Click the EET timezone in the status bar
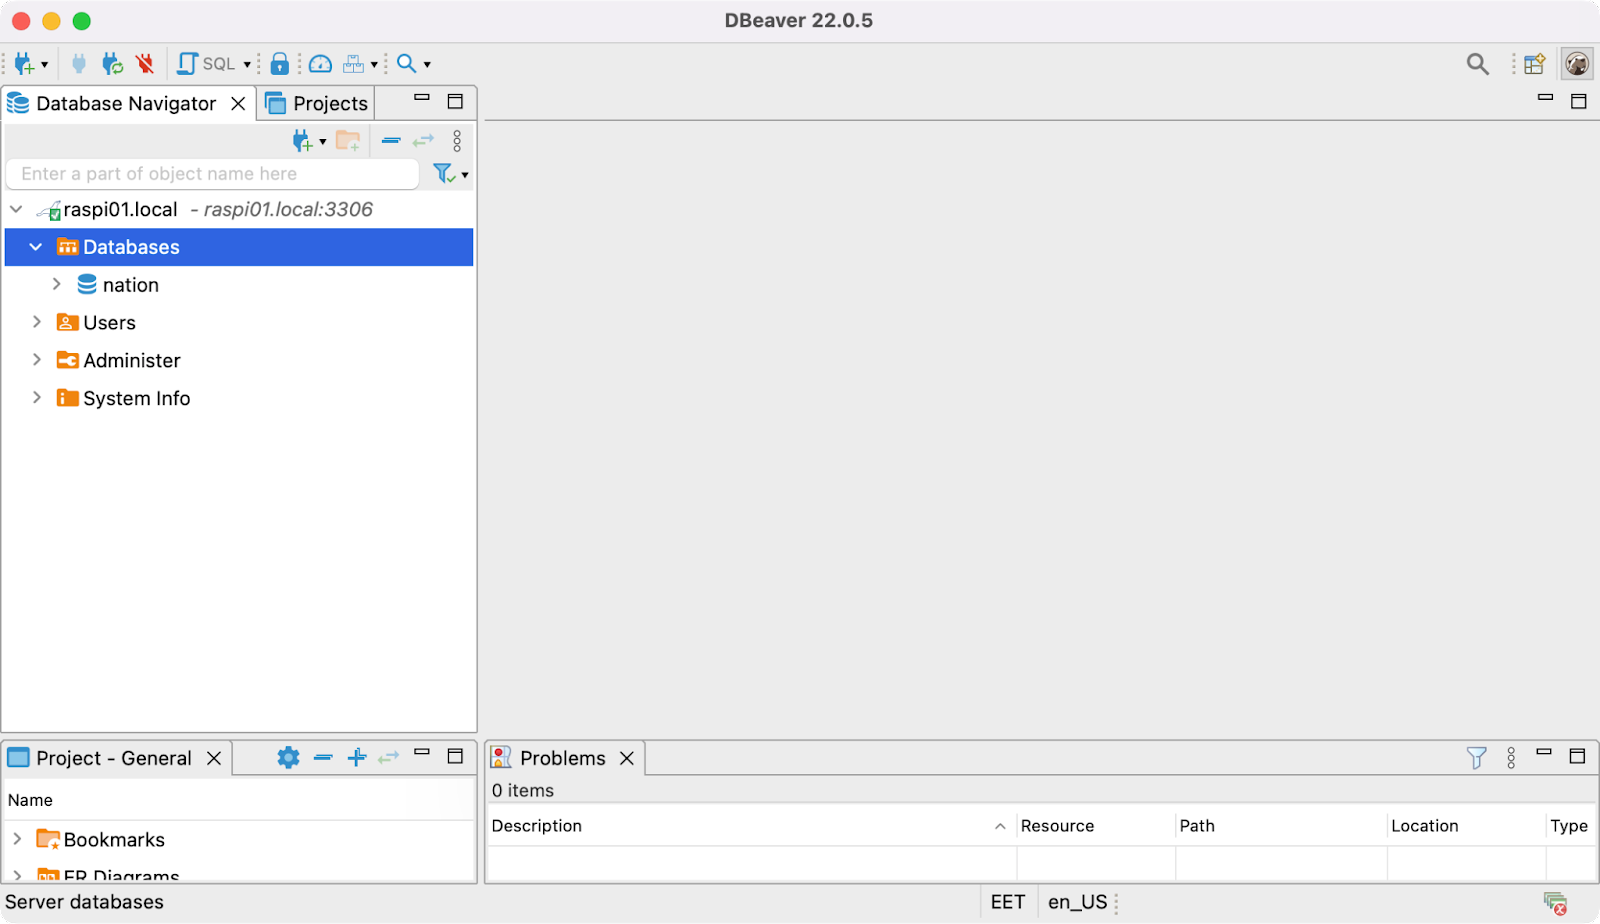1600x924 pixels. [1008, 902]
